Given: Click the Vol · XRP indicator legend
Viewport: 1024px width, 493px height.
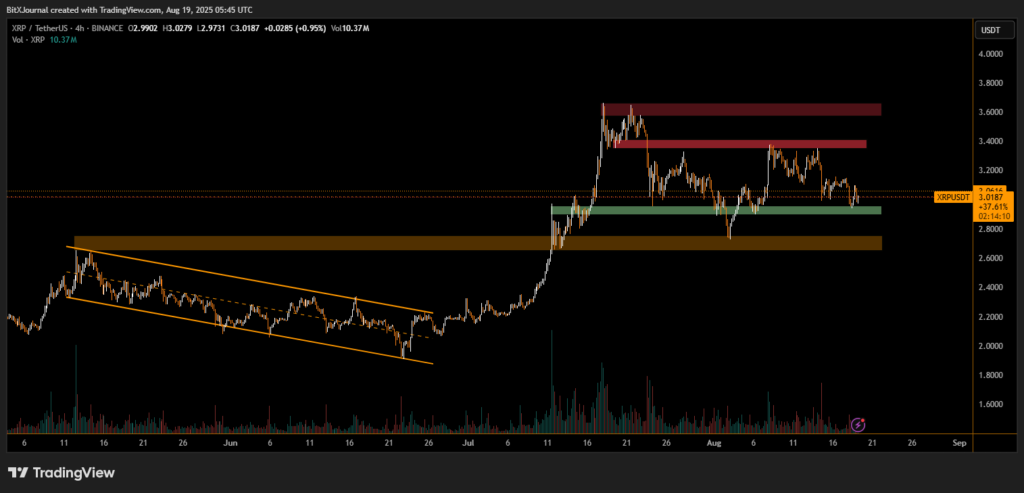Looking at the screenshot, I should pyautogui.click(x=40, y=39).
